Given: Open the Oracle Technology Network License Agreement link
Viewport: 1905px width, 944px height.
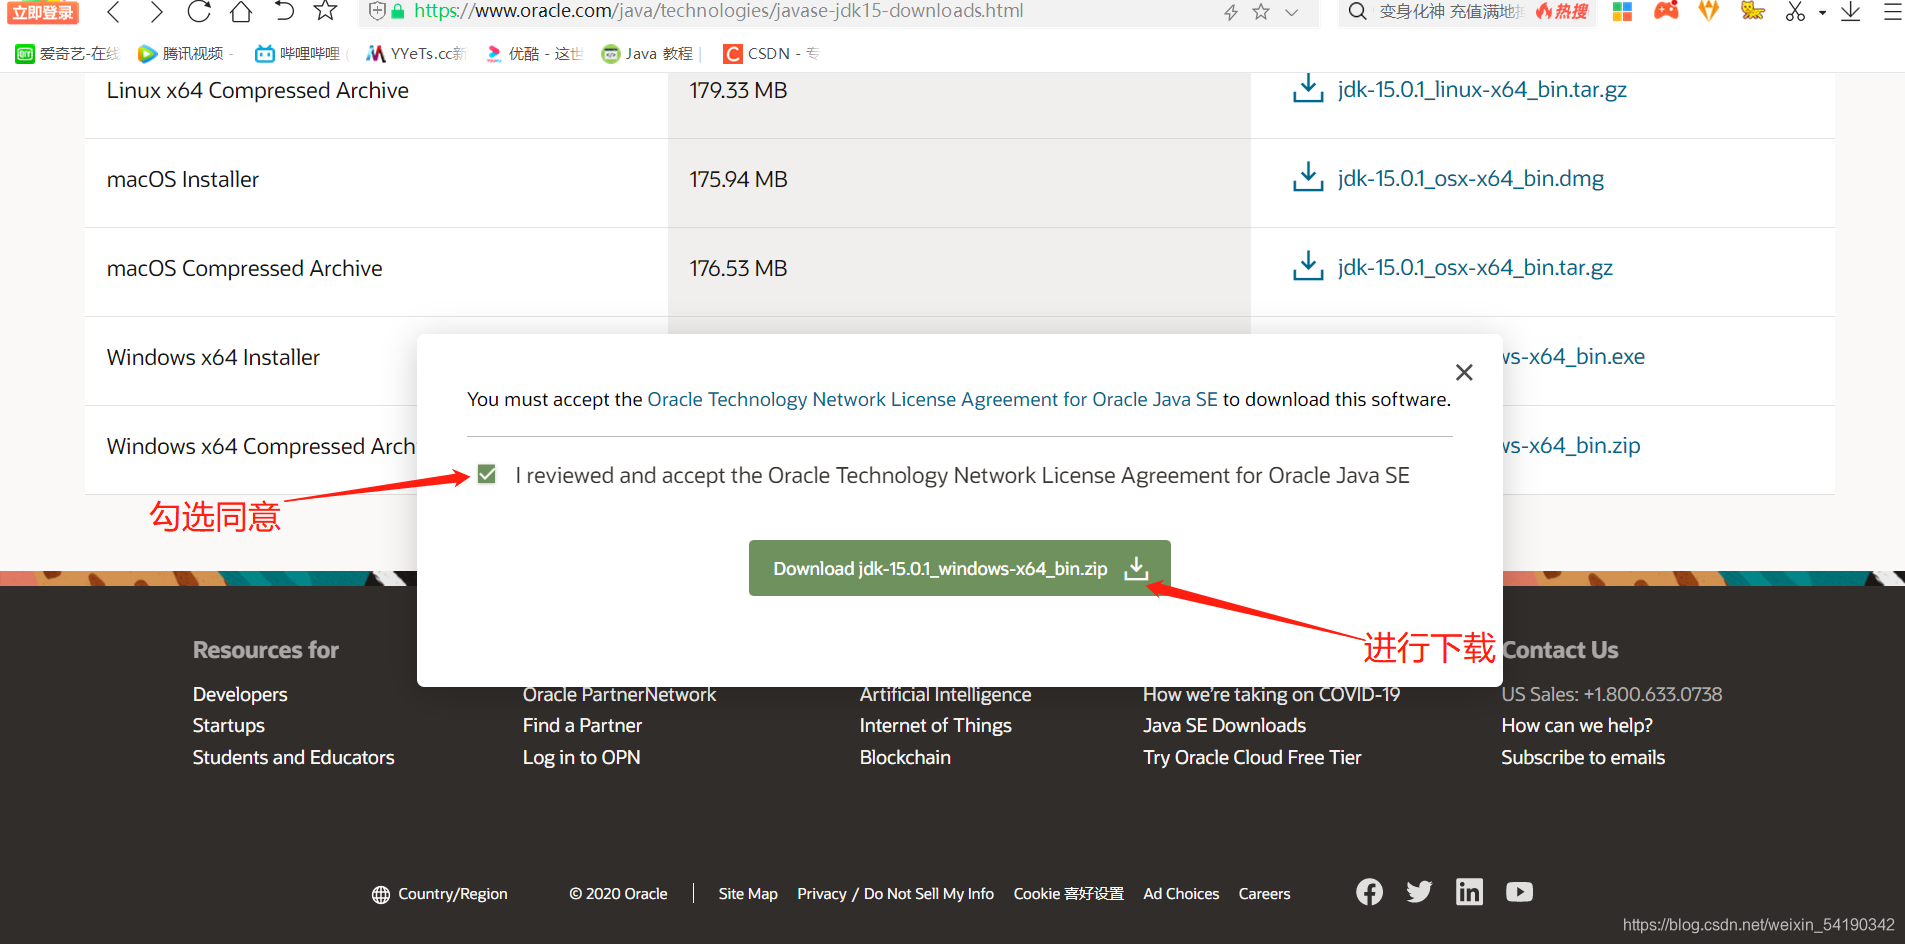Looking at the screenshot, I should 932,399.
